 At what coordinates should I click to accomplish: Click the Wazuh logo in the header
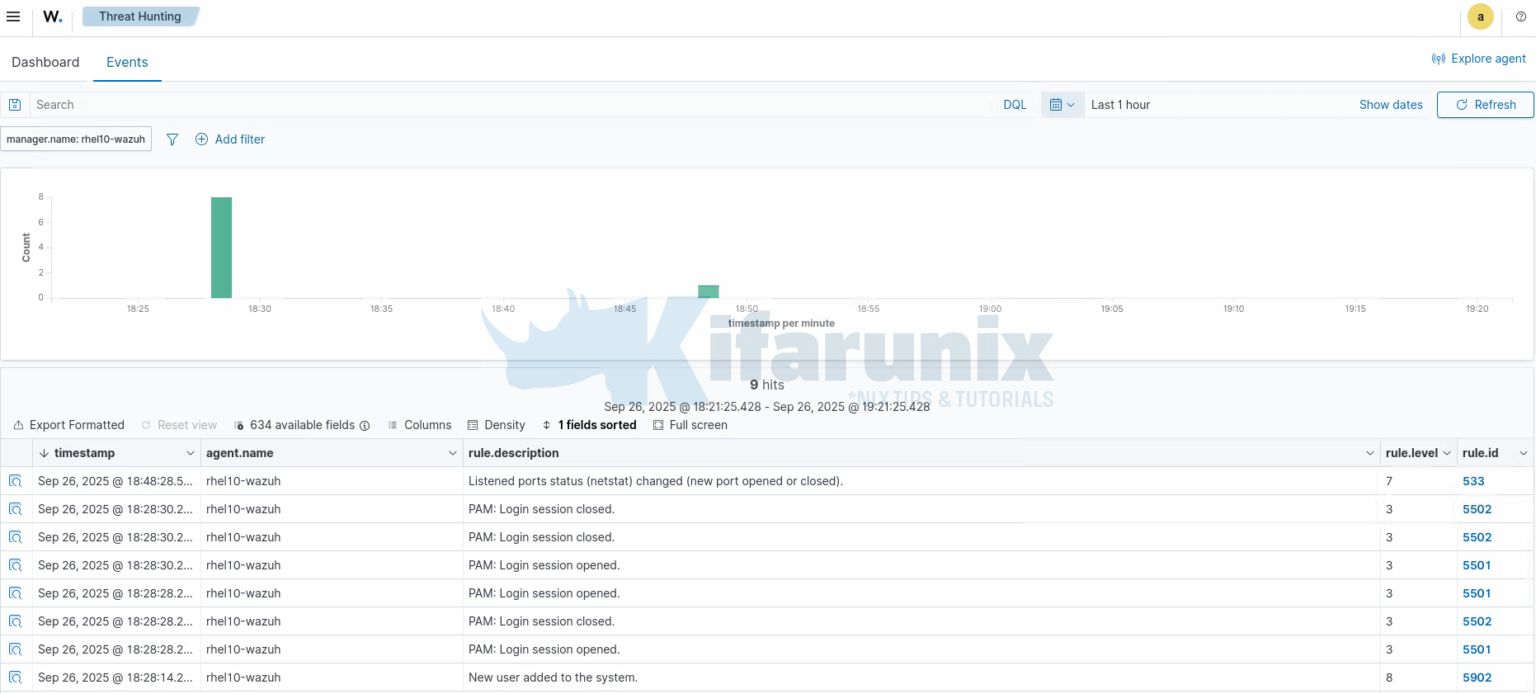coord(51,16)
